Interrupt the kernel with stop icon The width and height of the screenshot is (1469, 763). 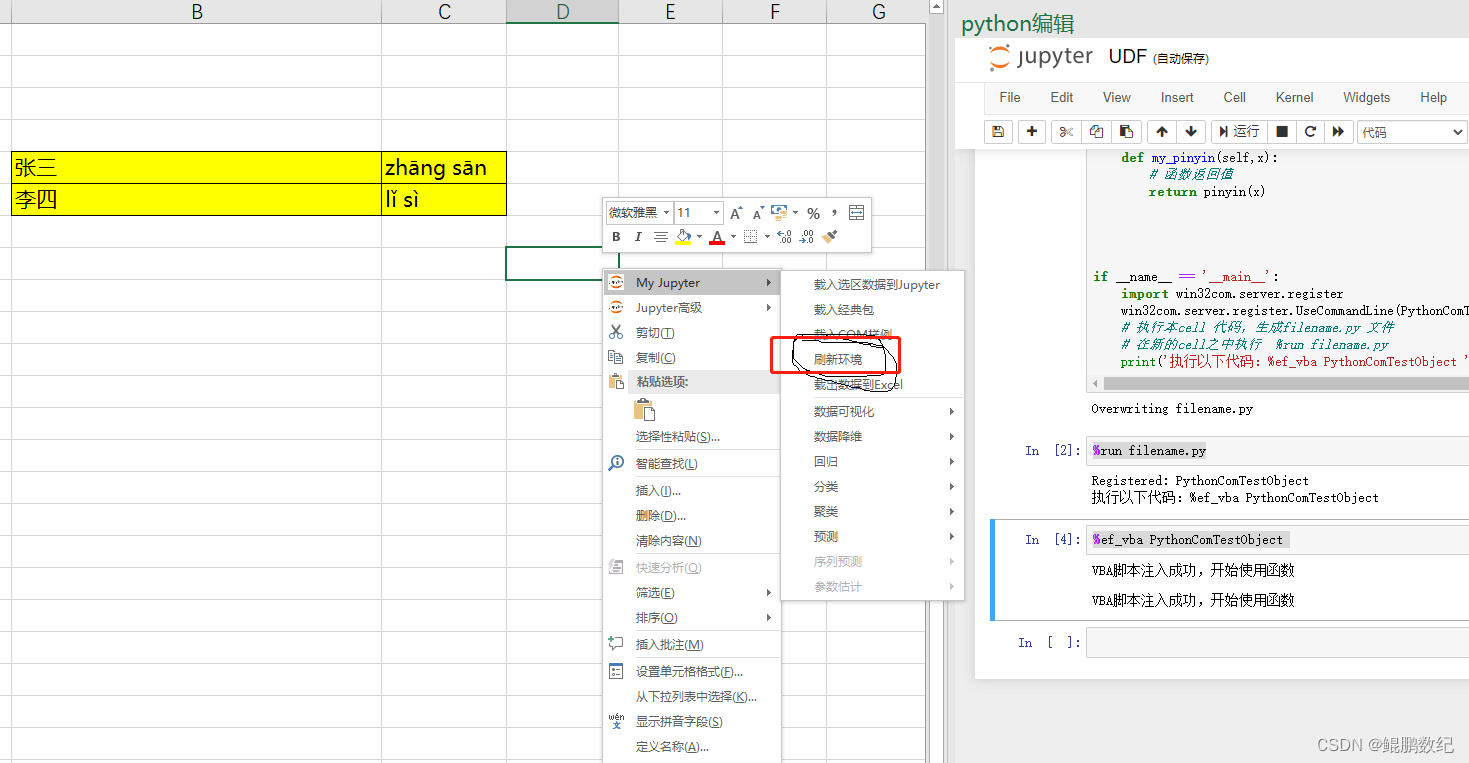tap(1281, 131)
